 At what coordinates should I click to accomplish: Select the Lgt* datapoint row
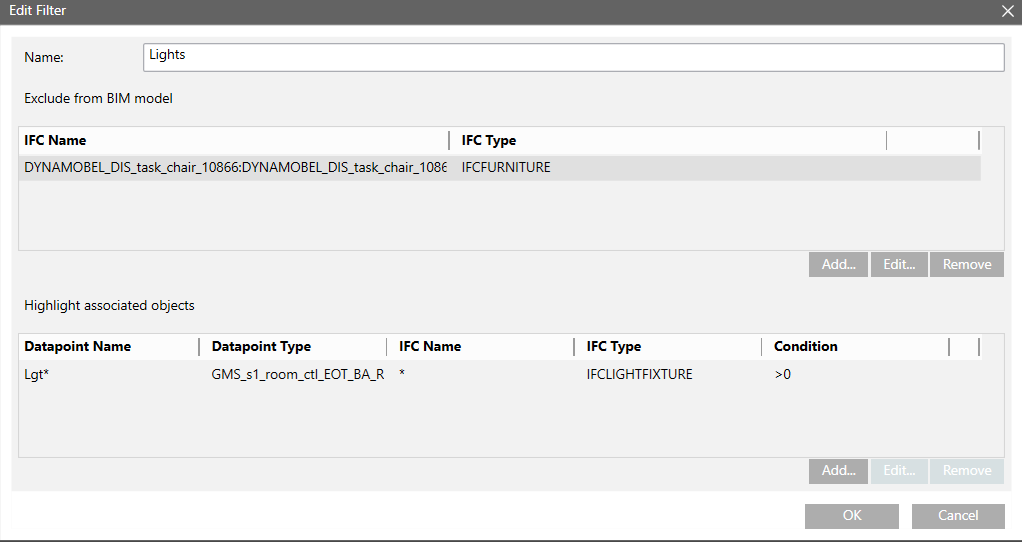coord(40,374)
